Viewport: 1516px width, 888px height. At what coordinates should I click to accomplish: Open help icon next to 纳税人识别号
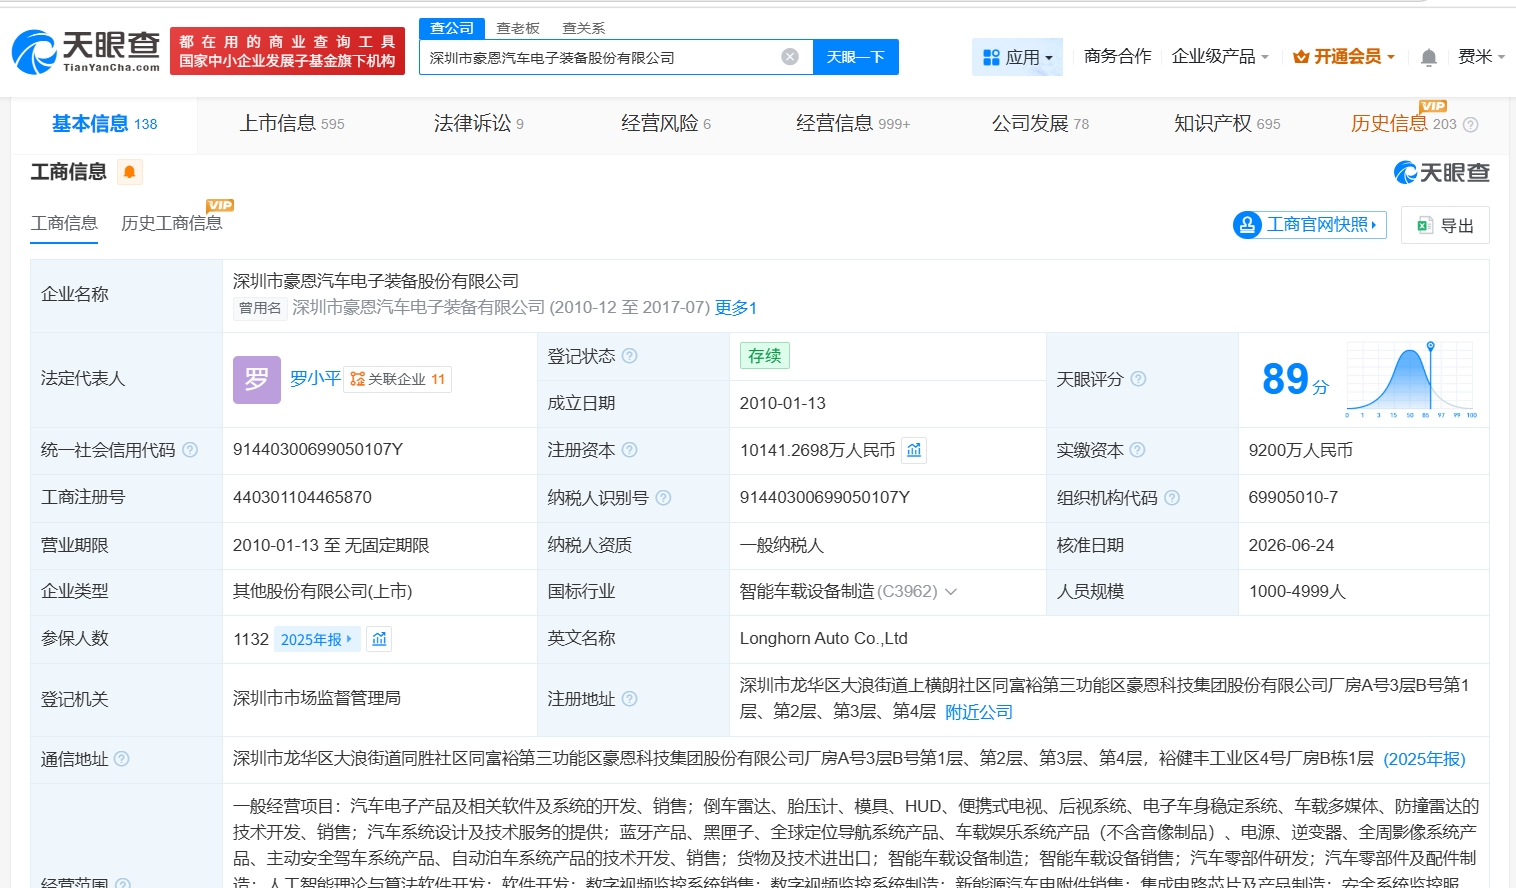[x=663, y=498]
